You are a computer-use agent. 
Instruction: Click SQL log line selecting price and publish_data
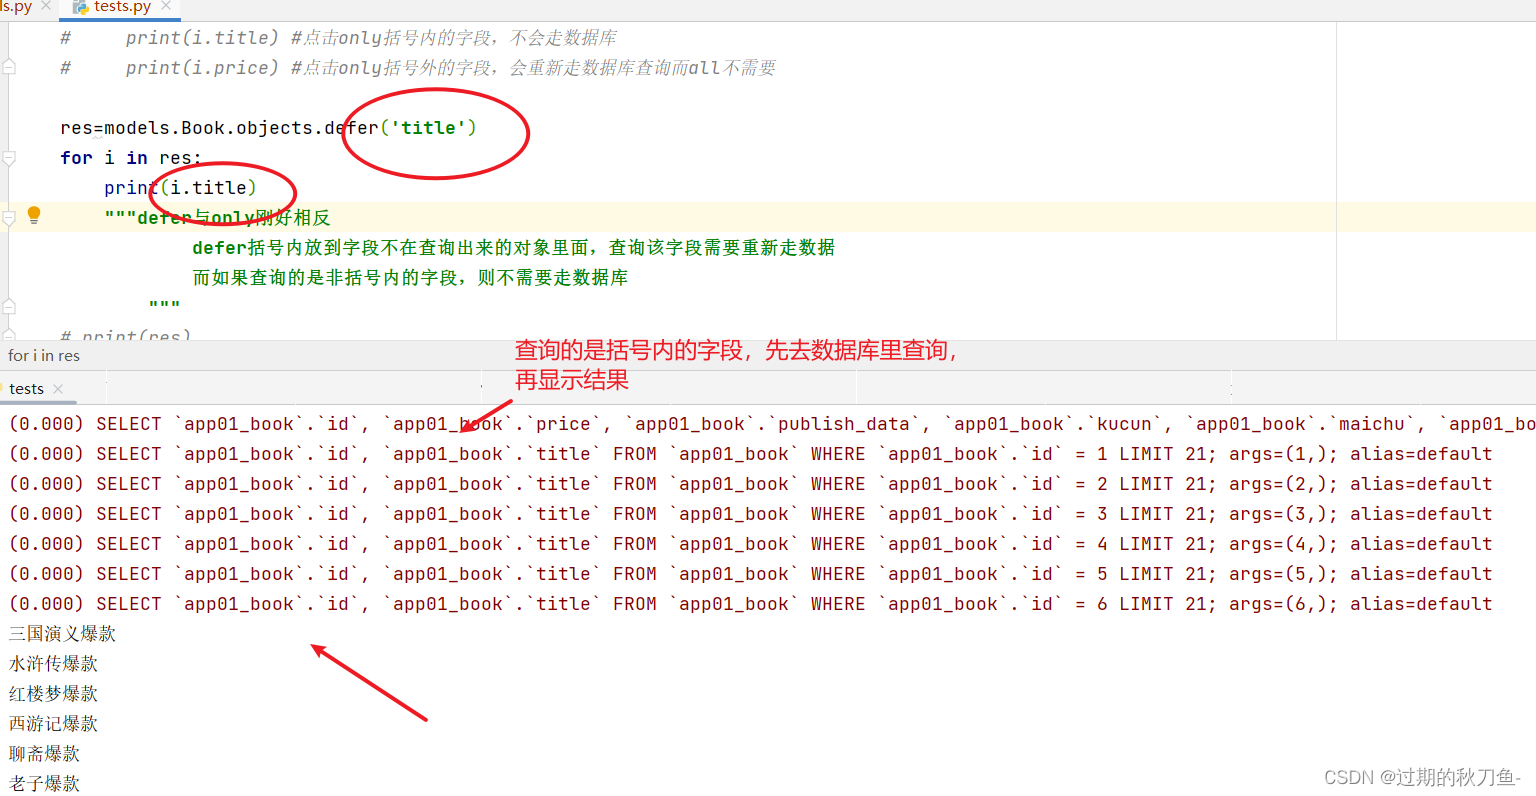click(772, 424)
